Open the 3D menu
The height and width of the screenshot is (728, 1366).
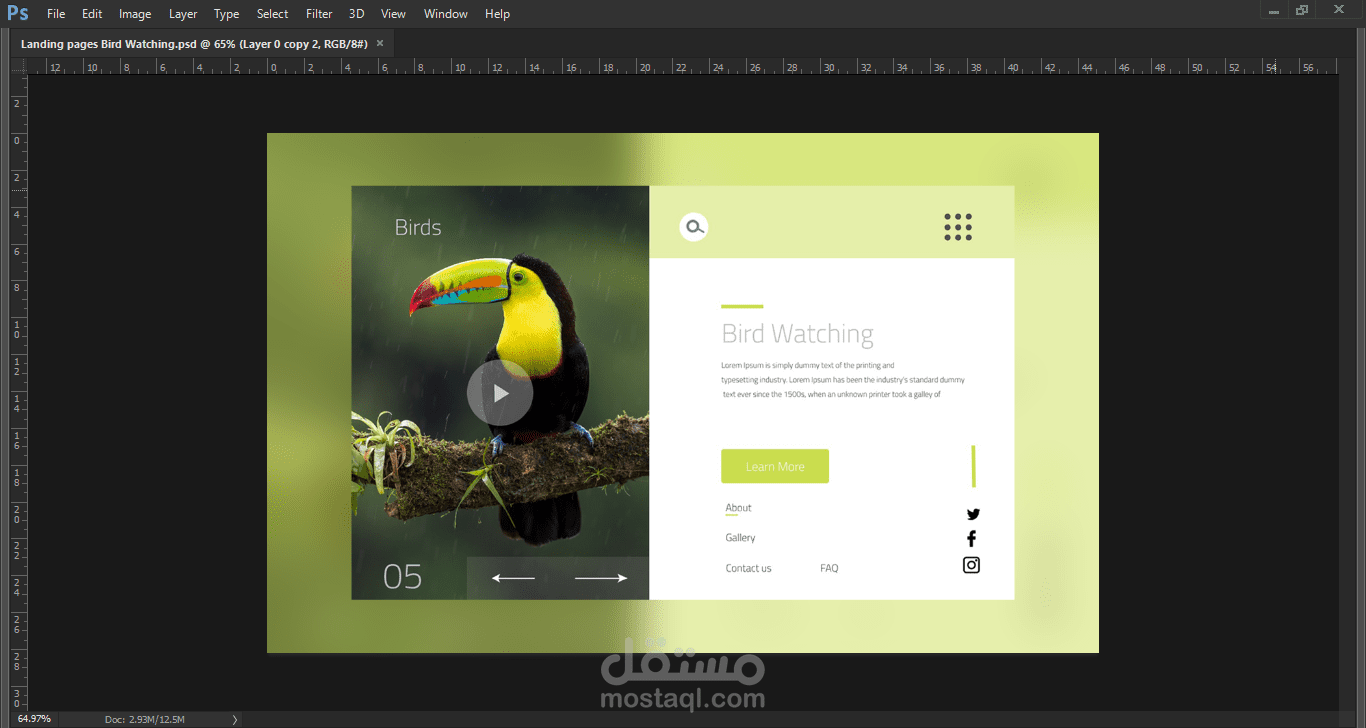click(x=356, y=14)
